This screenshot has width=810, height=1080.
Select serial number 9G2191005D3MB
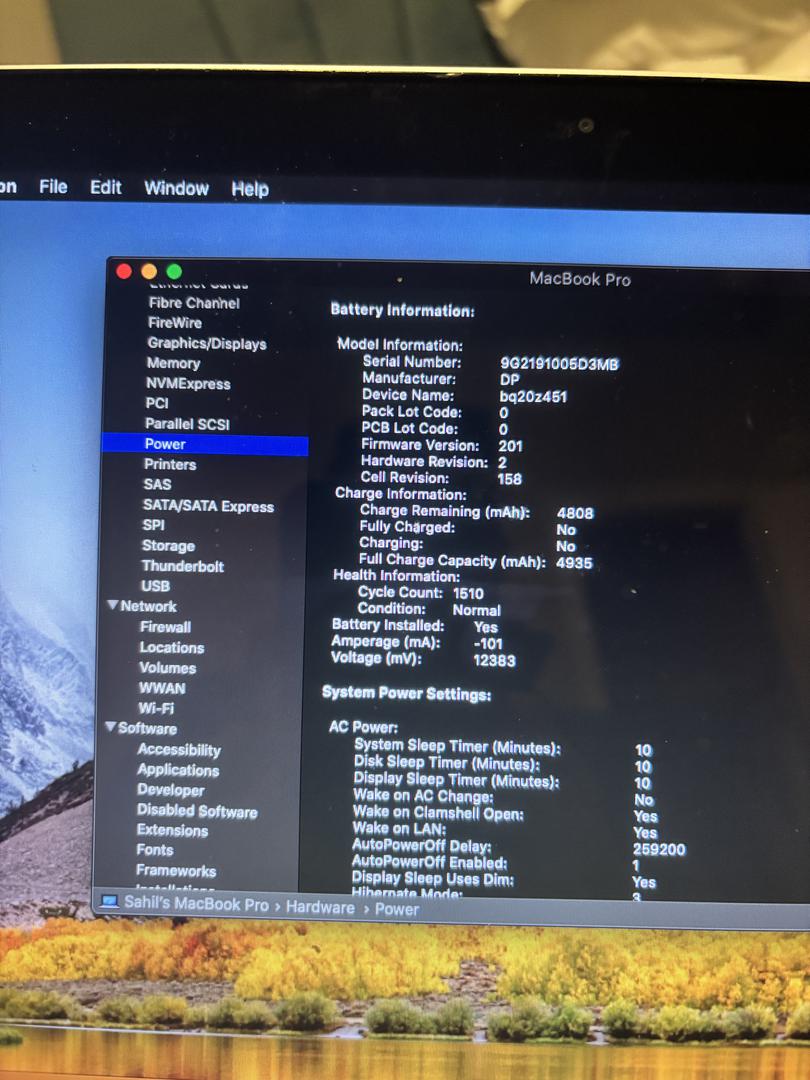pos(559,364)
